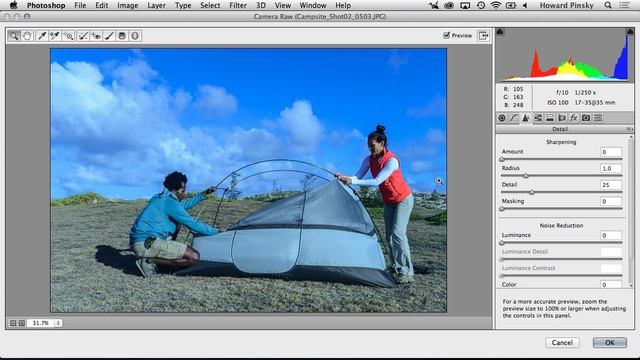Screen dimensions: 640x360
Task: Select the White Balance eyedropper tool
Action: [x=41, y=36]
